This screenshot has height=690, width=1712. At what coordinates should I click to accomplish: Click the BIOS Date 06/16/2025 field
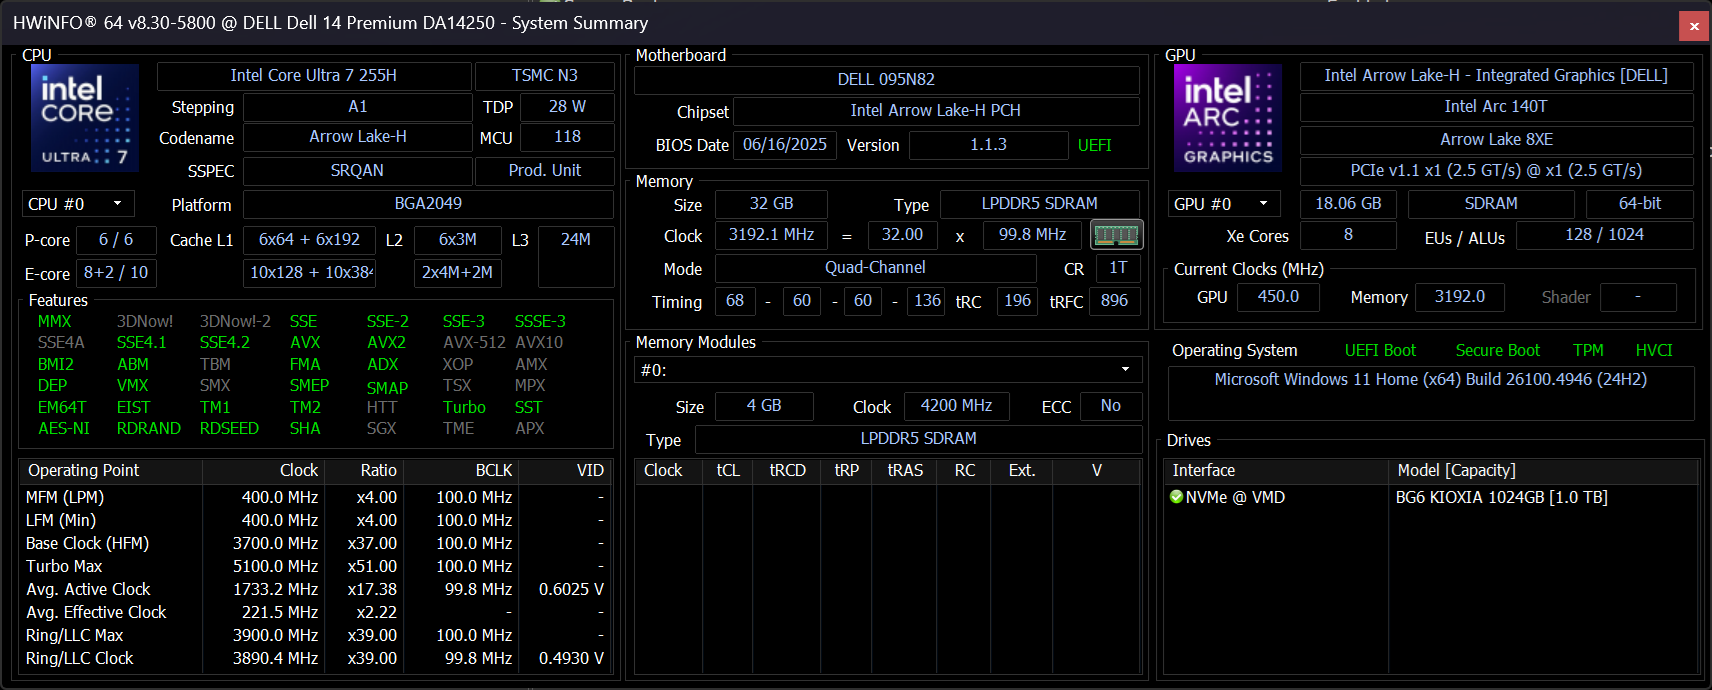785,145
